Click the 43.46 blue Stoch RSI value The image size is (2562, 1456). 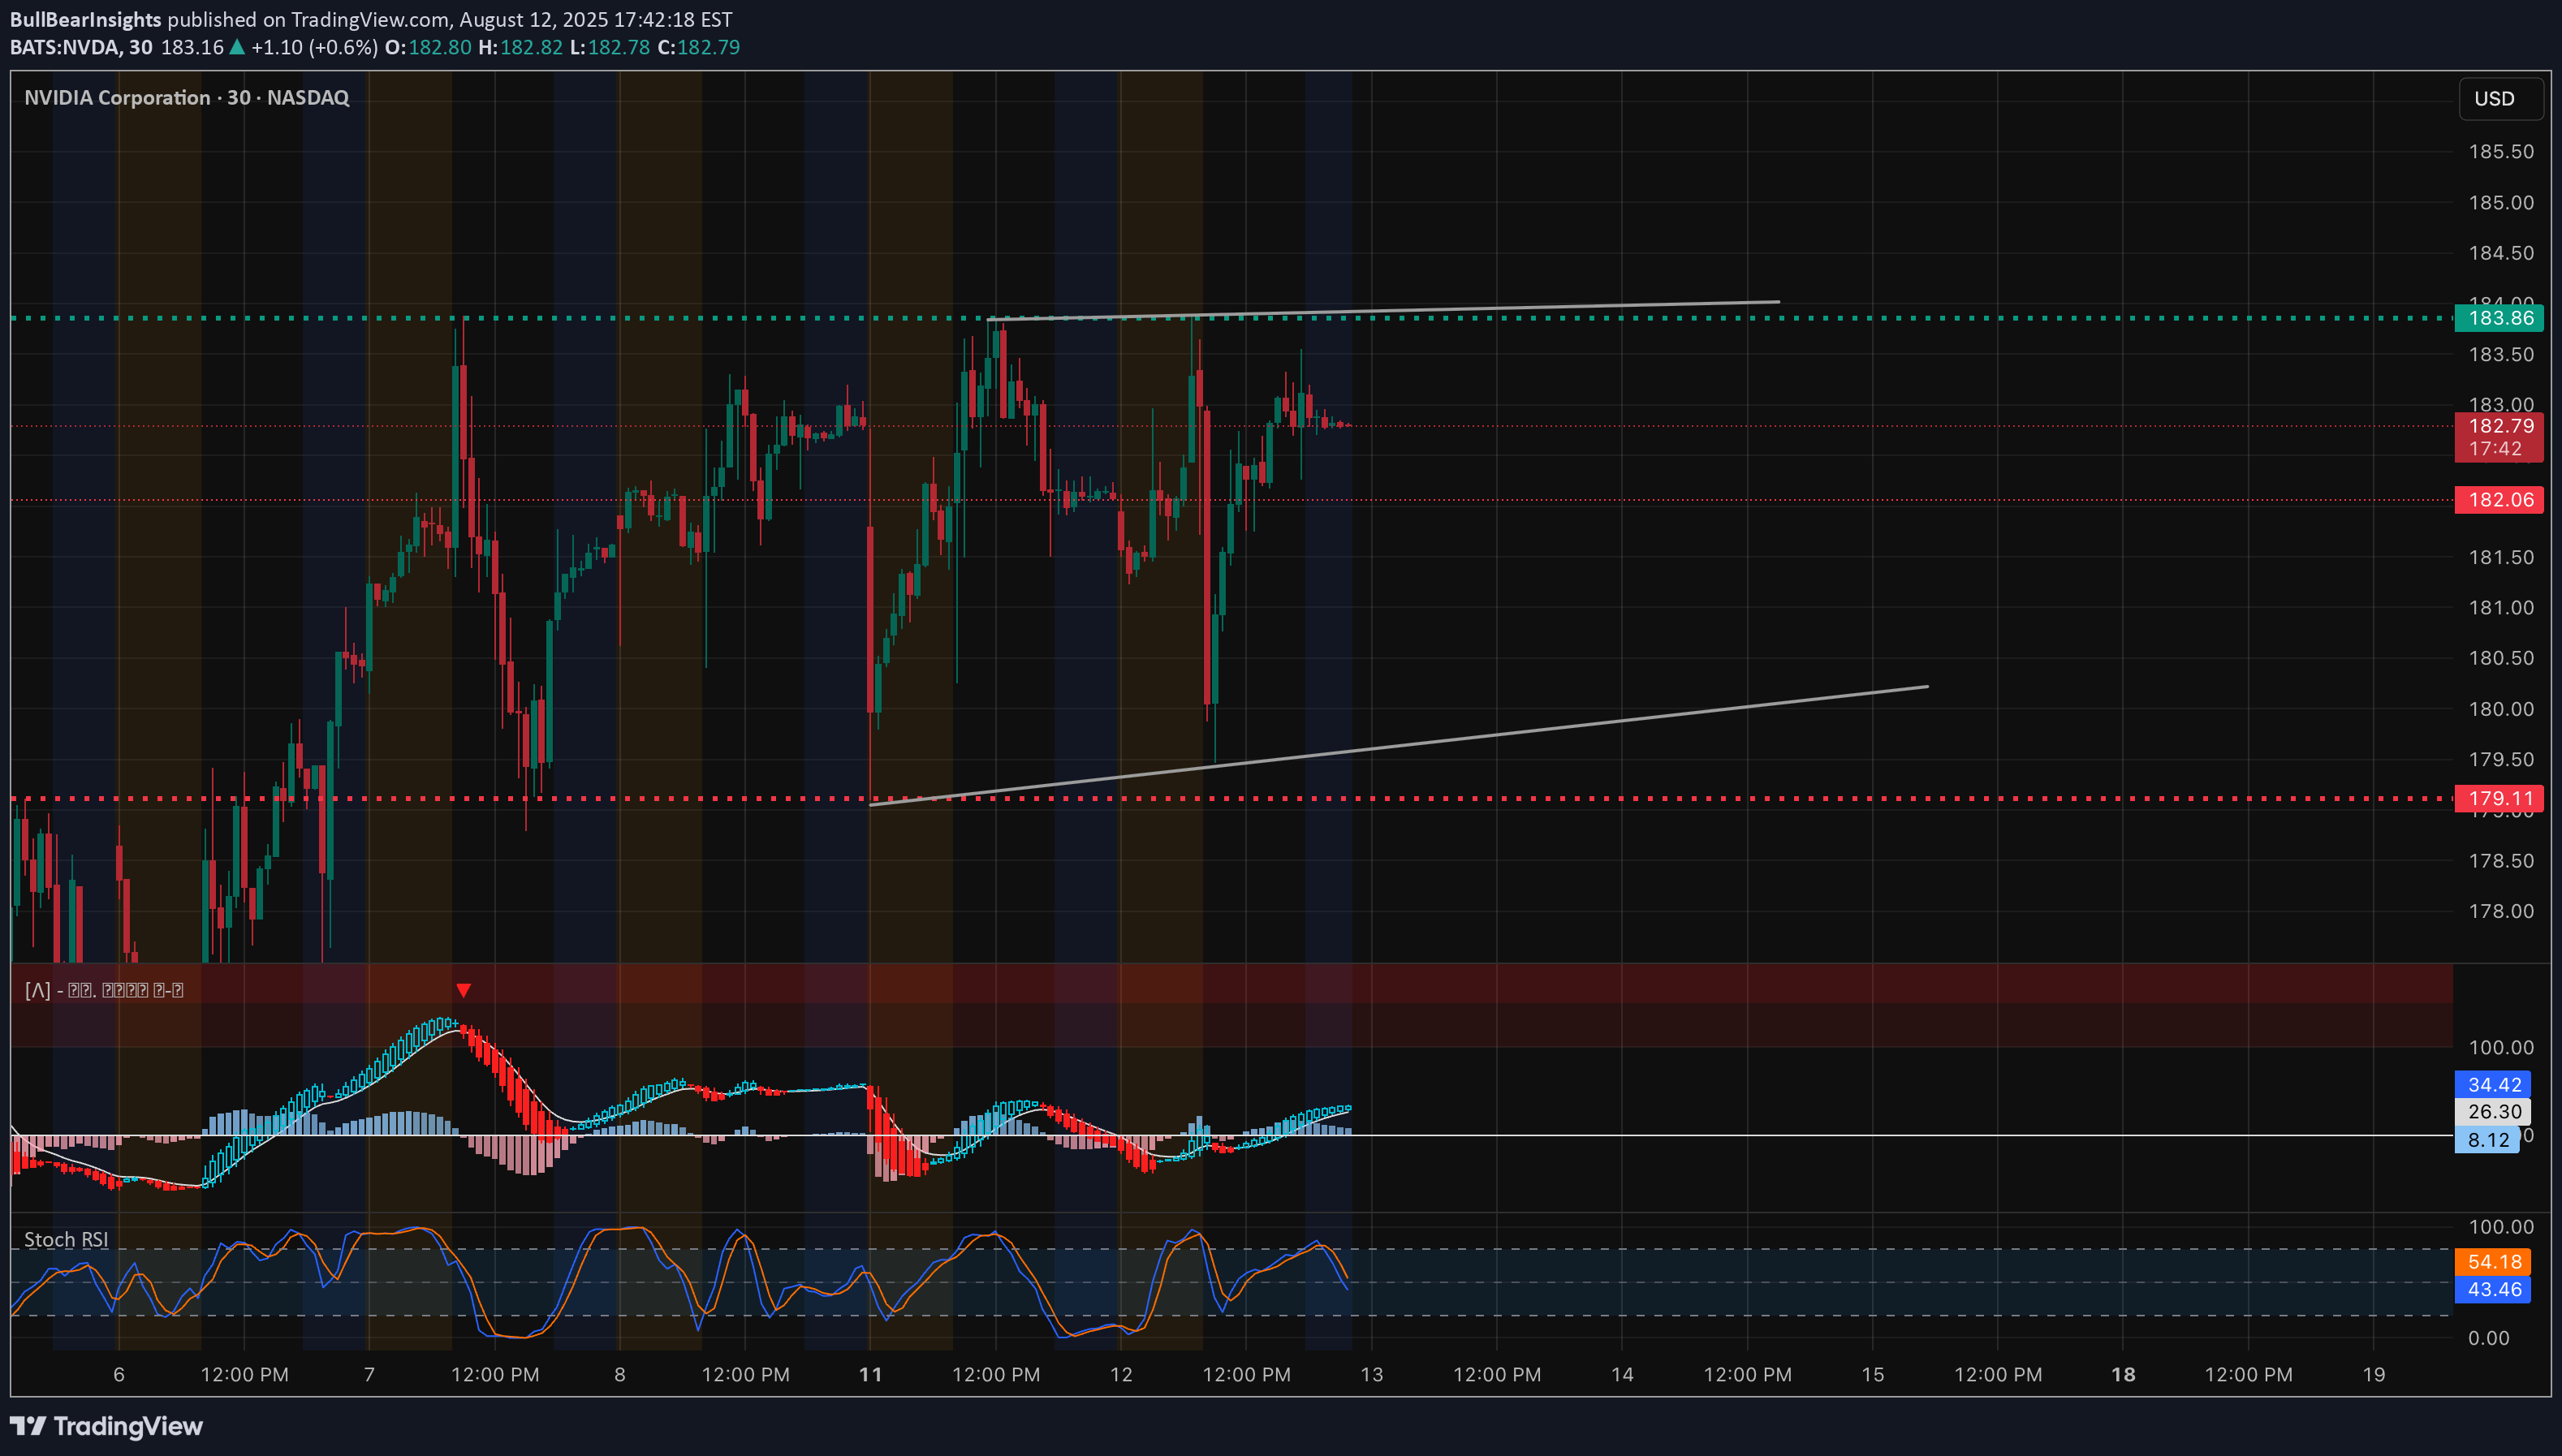(x=2493, y=1289)
